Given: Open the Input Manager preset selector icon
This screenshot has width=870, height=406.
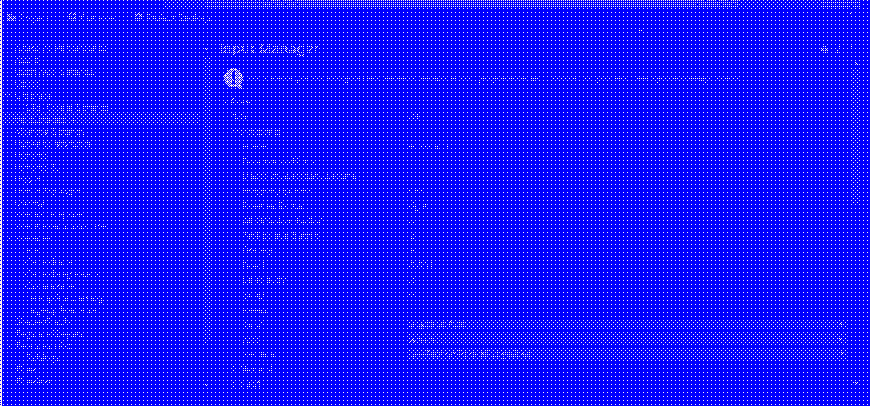Looking at the screenshot, I should click(x=838, y=48).
